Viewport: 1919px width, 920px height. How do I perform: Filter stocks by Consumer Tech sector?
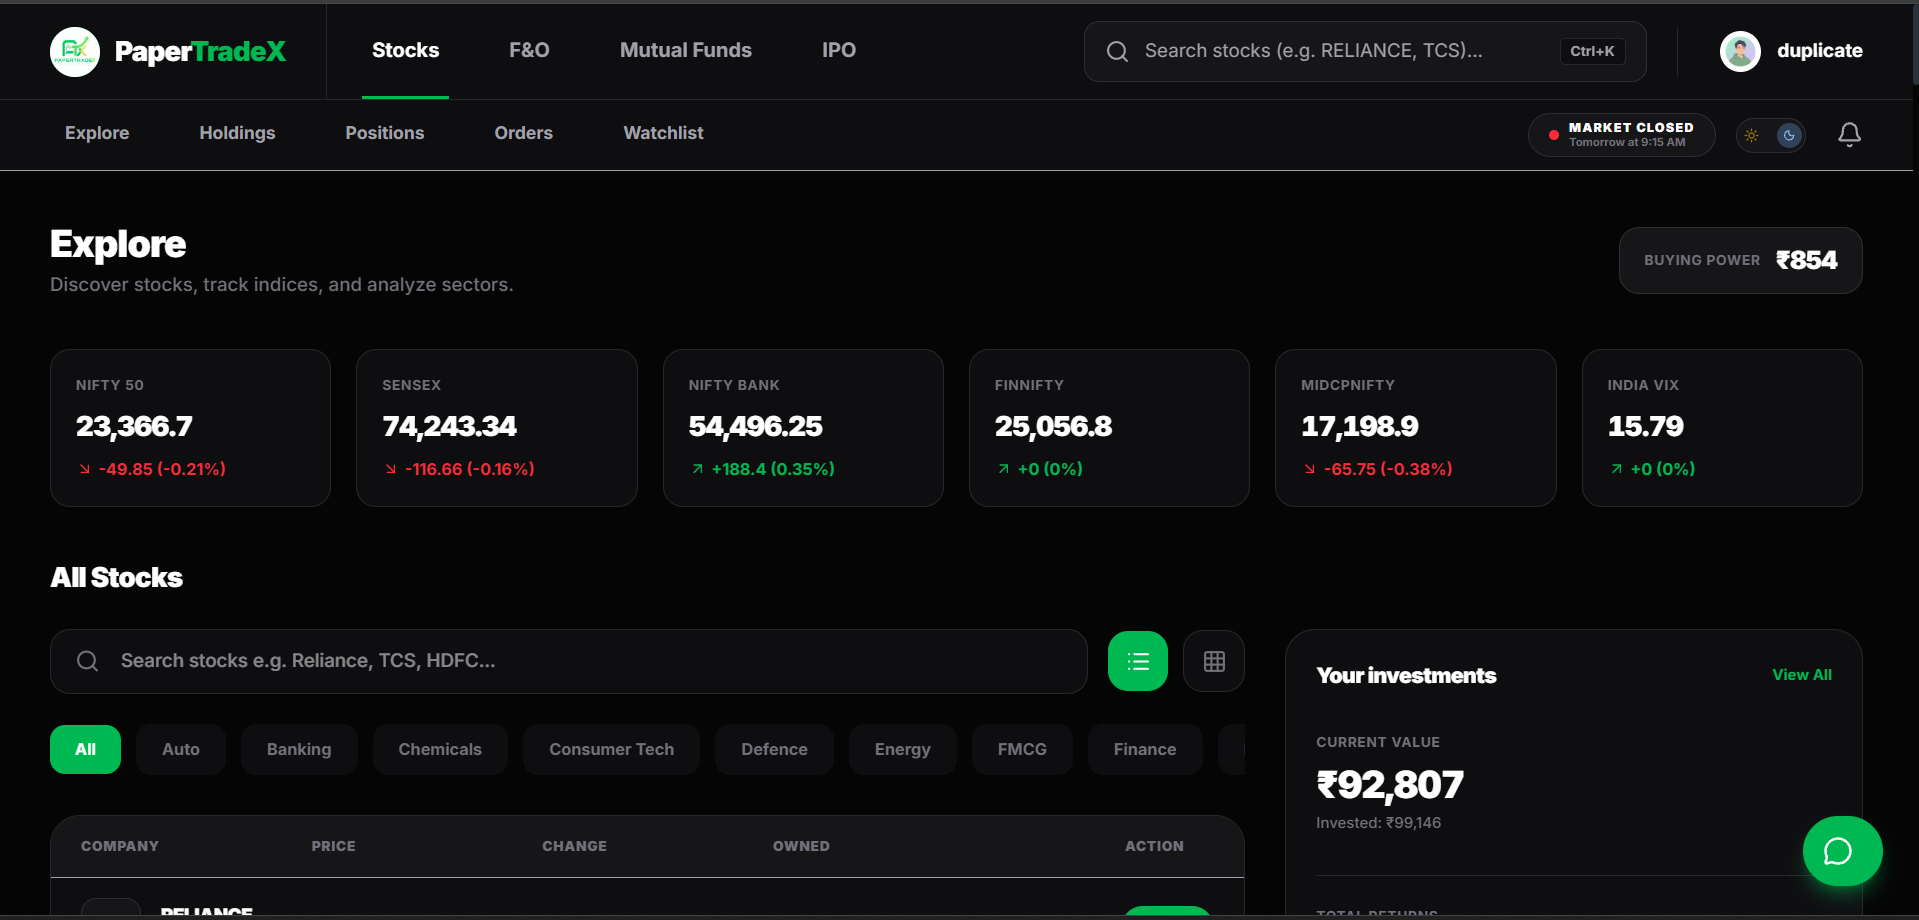pos(611,749)
